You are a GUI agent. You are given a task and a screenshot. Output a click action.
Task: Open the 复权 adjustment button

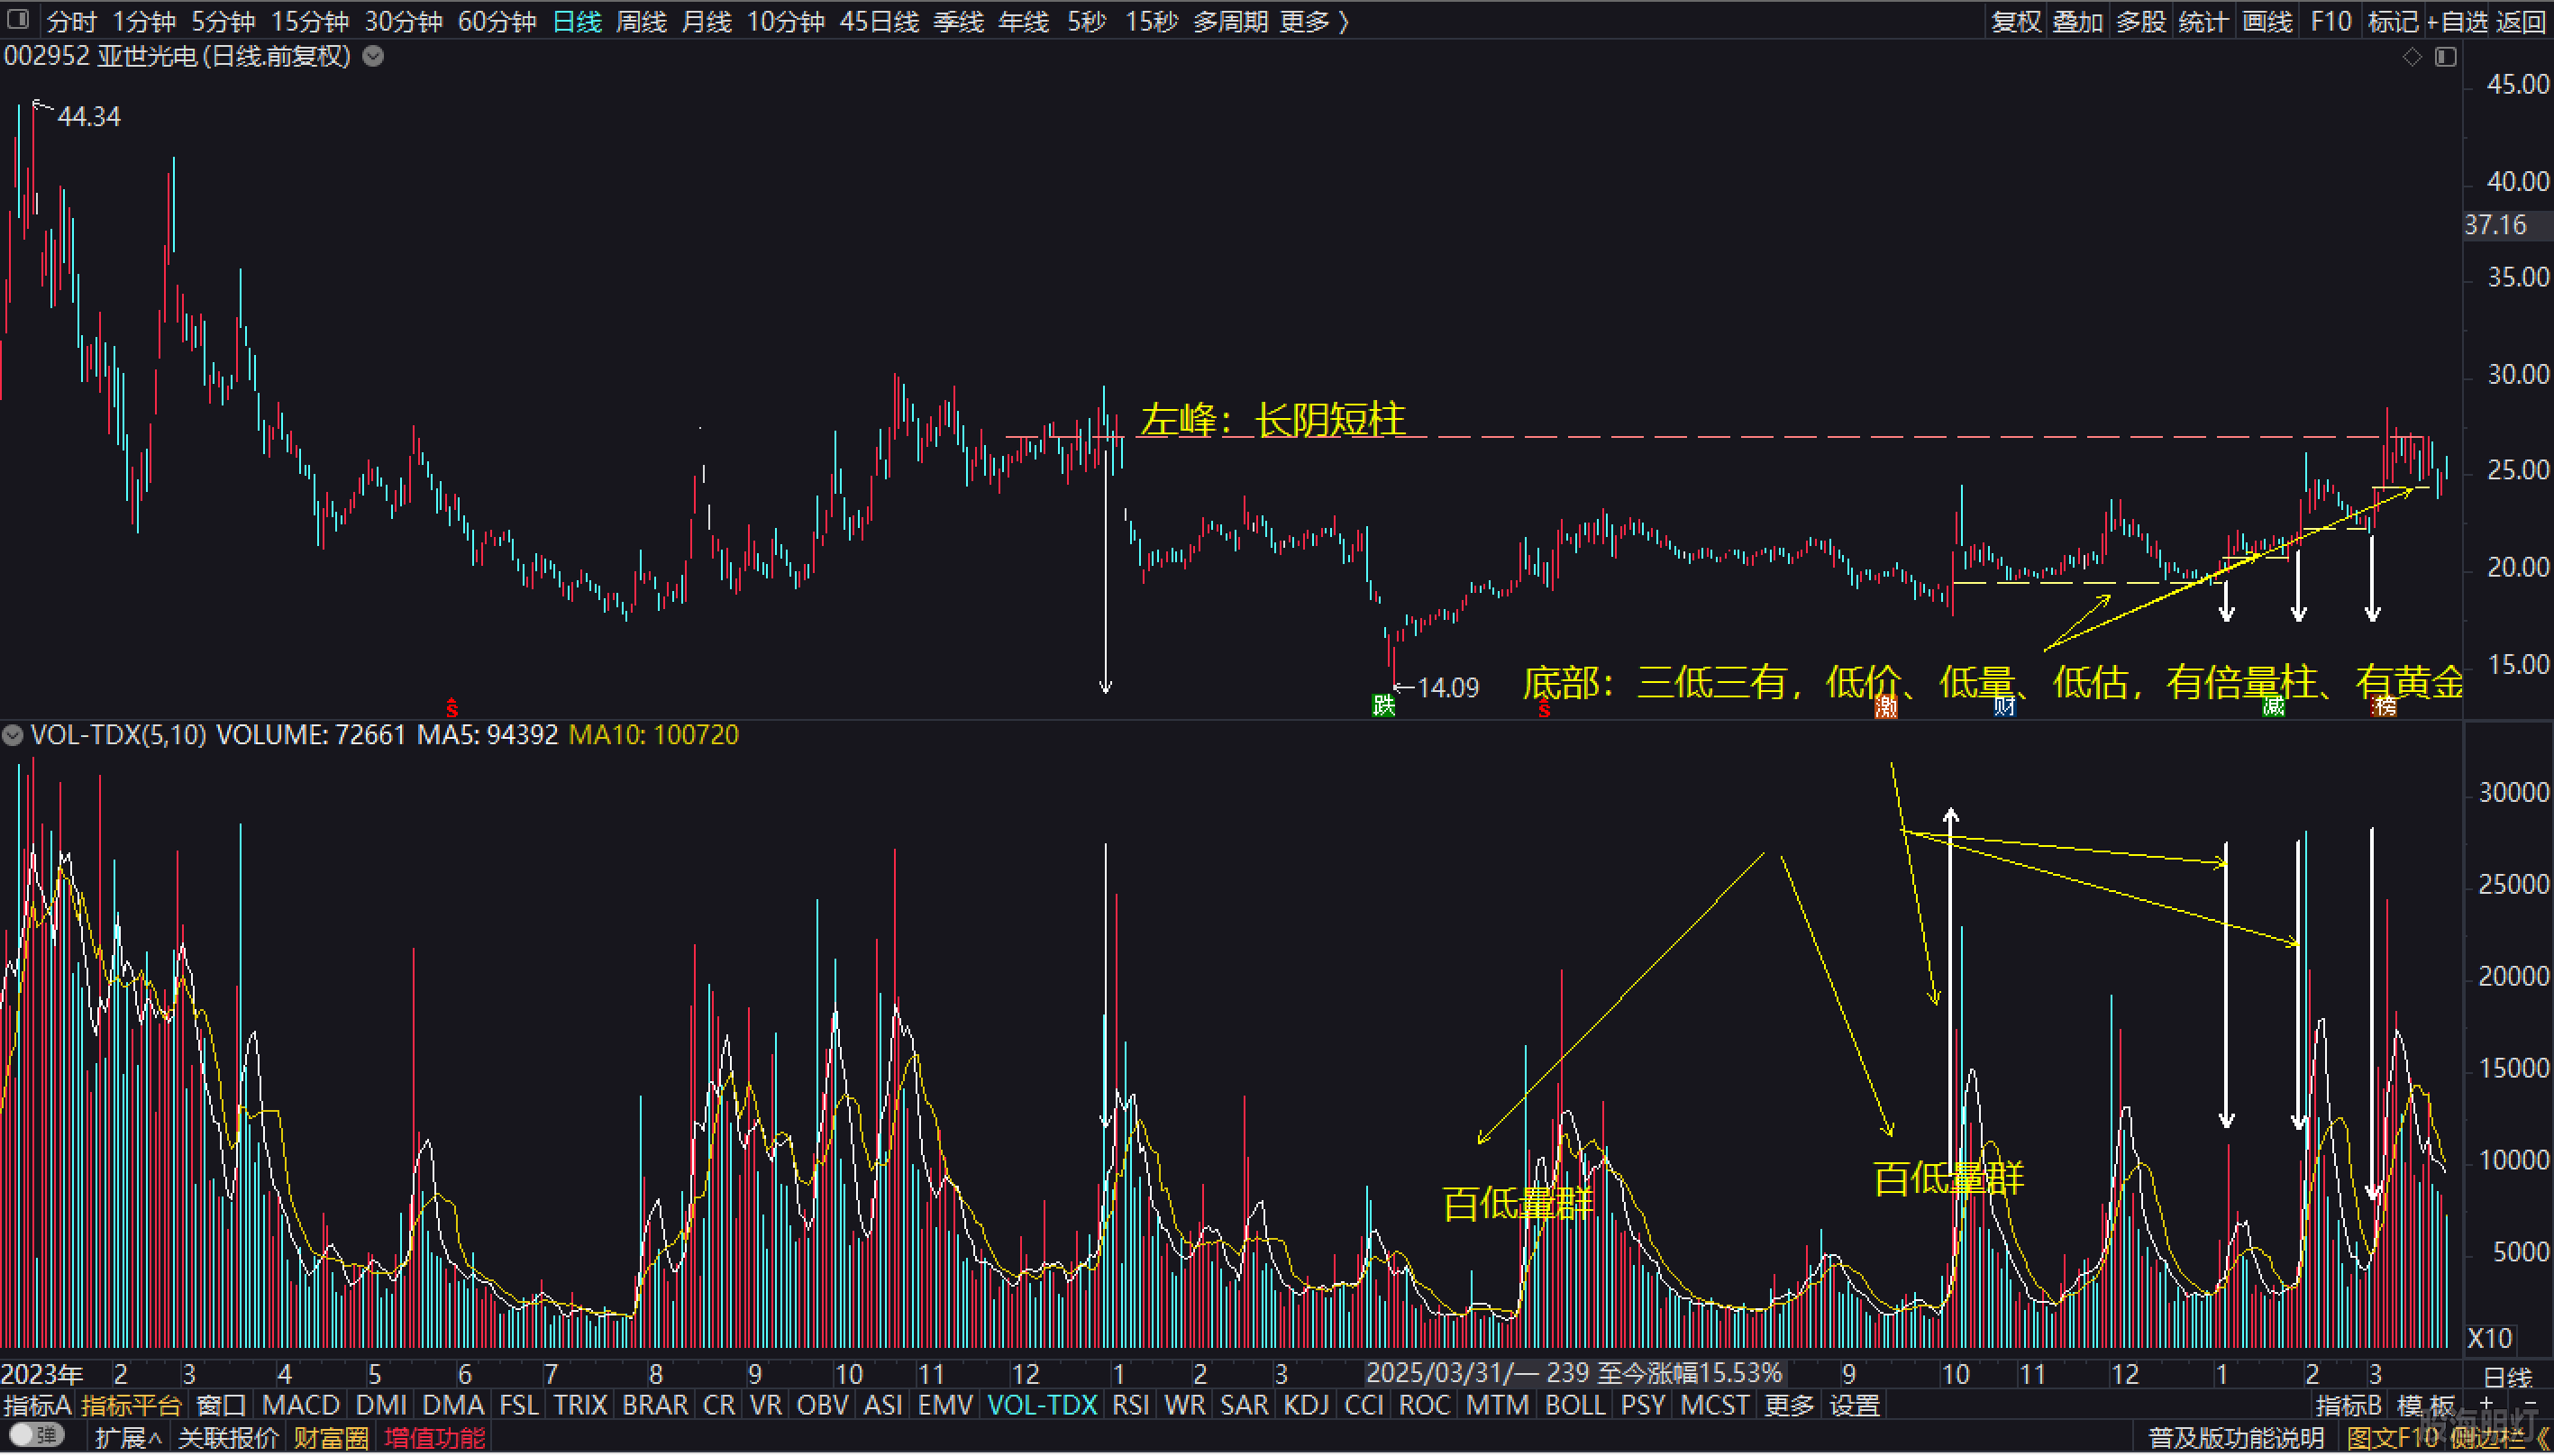click(x=2015, y=21)
